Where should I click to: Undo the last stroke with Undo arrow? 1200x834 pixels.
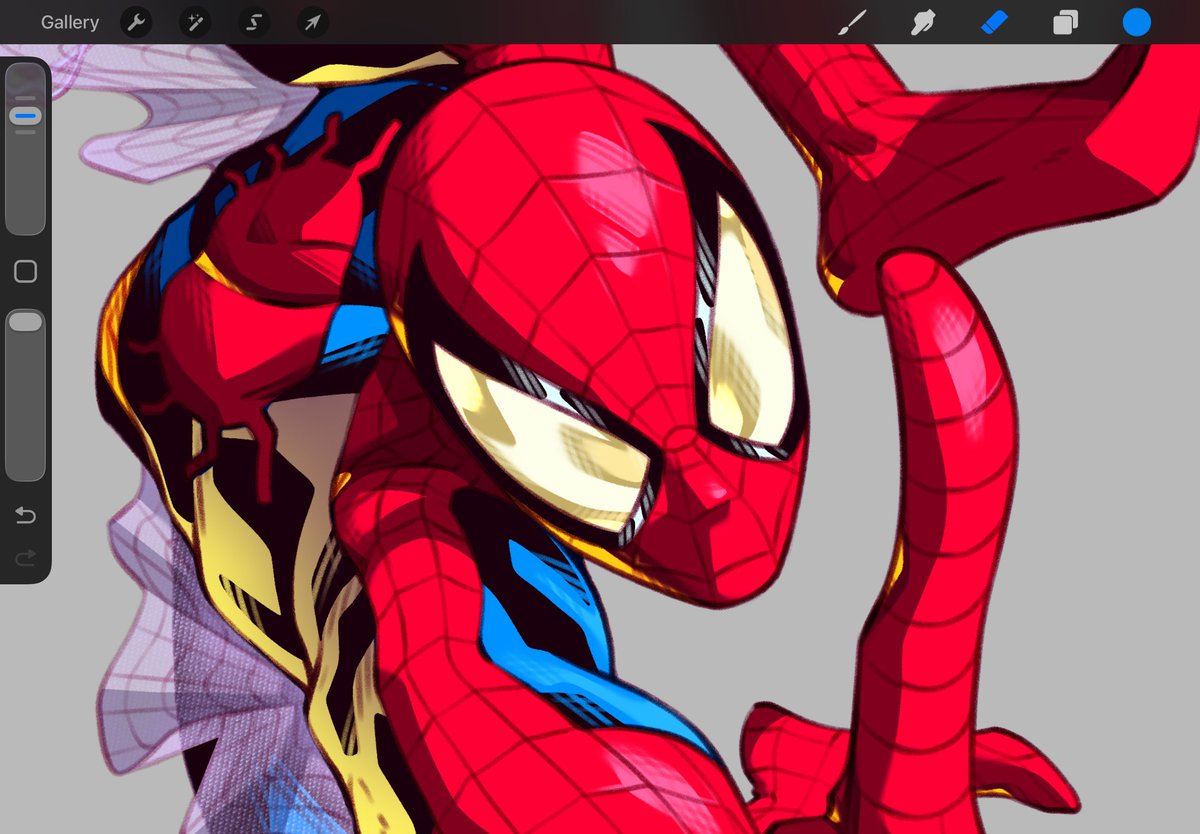coord(25,516)
